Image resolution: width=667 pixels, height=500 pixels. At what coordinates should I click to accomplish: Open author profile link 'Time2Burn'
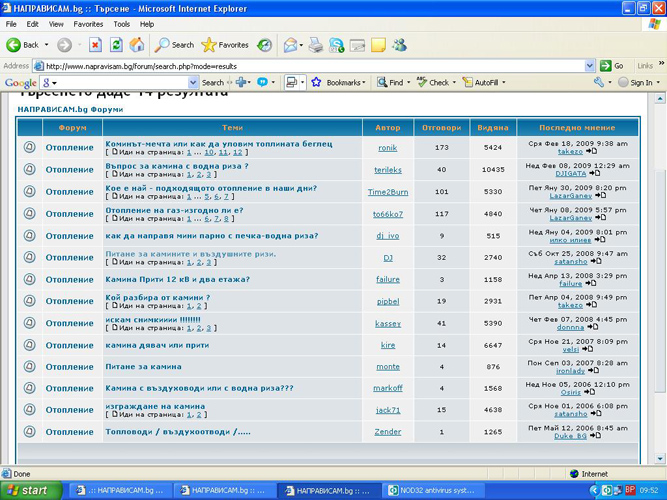click(387, 190)
